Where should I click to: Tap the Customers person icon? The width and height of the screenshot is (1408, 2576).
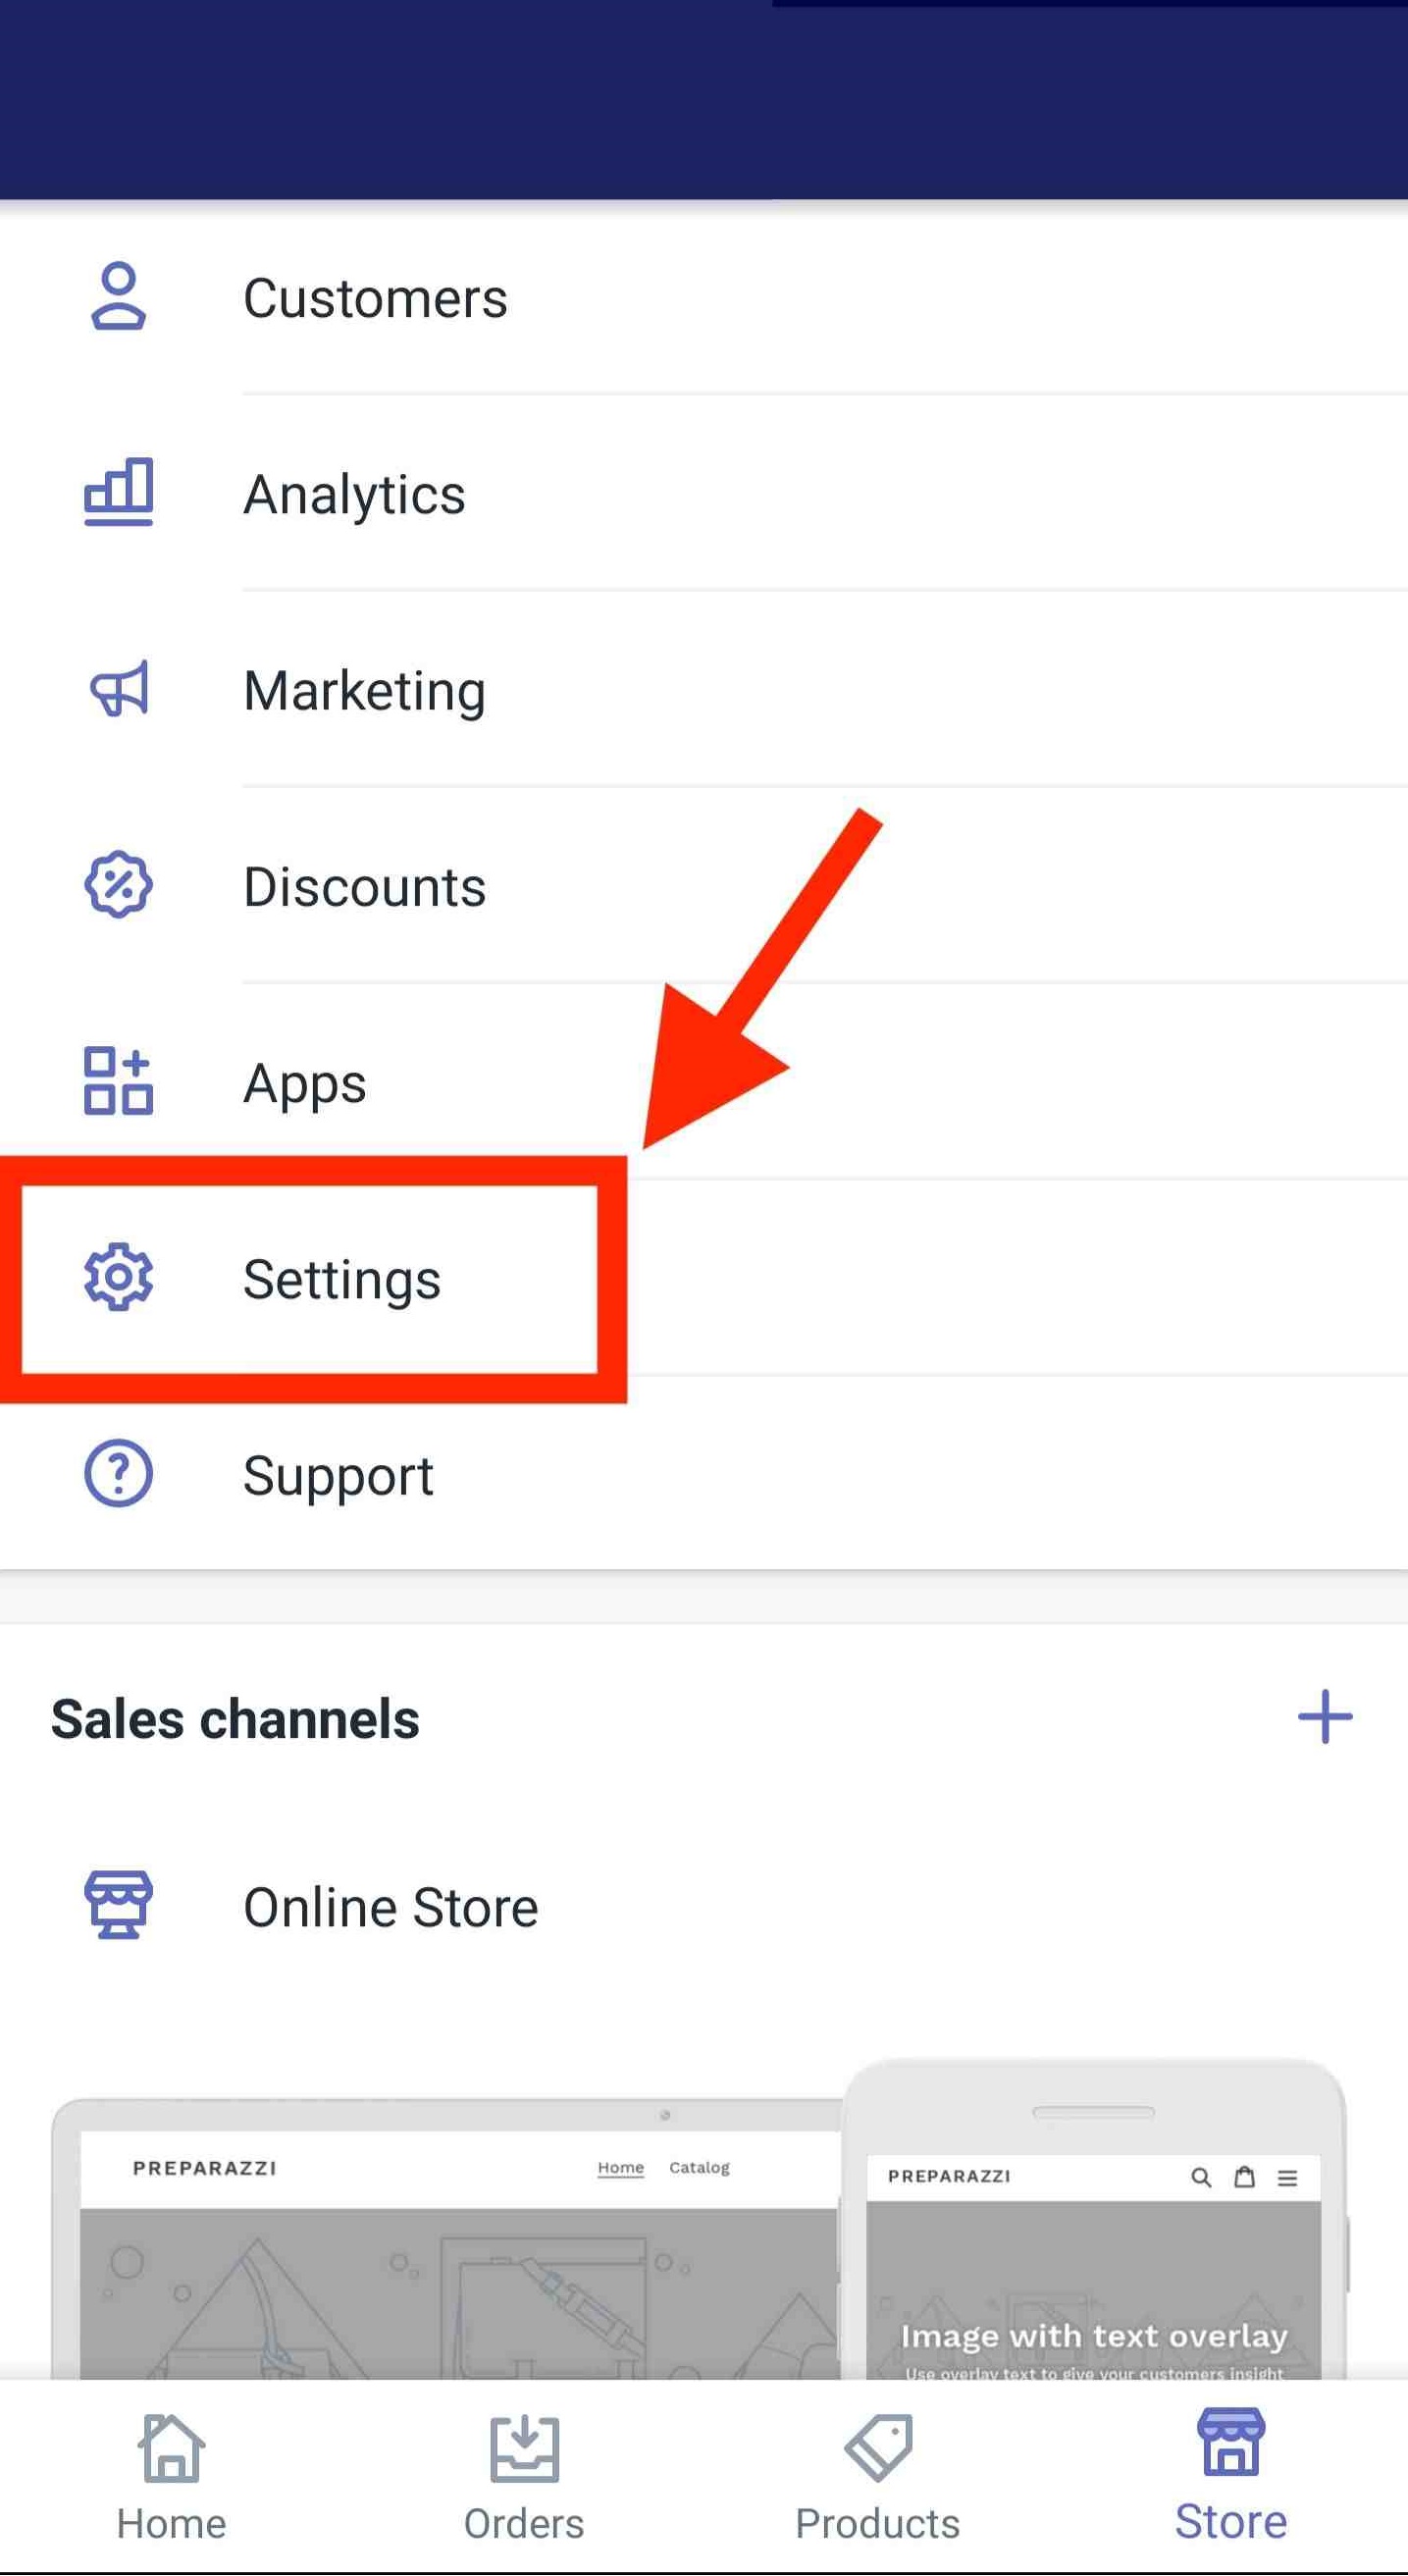(118, 297)
